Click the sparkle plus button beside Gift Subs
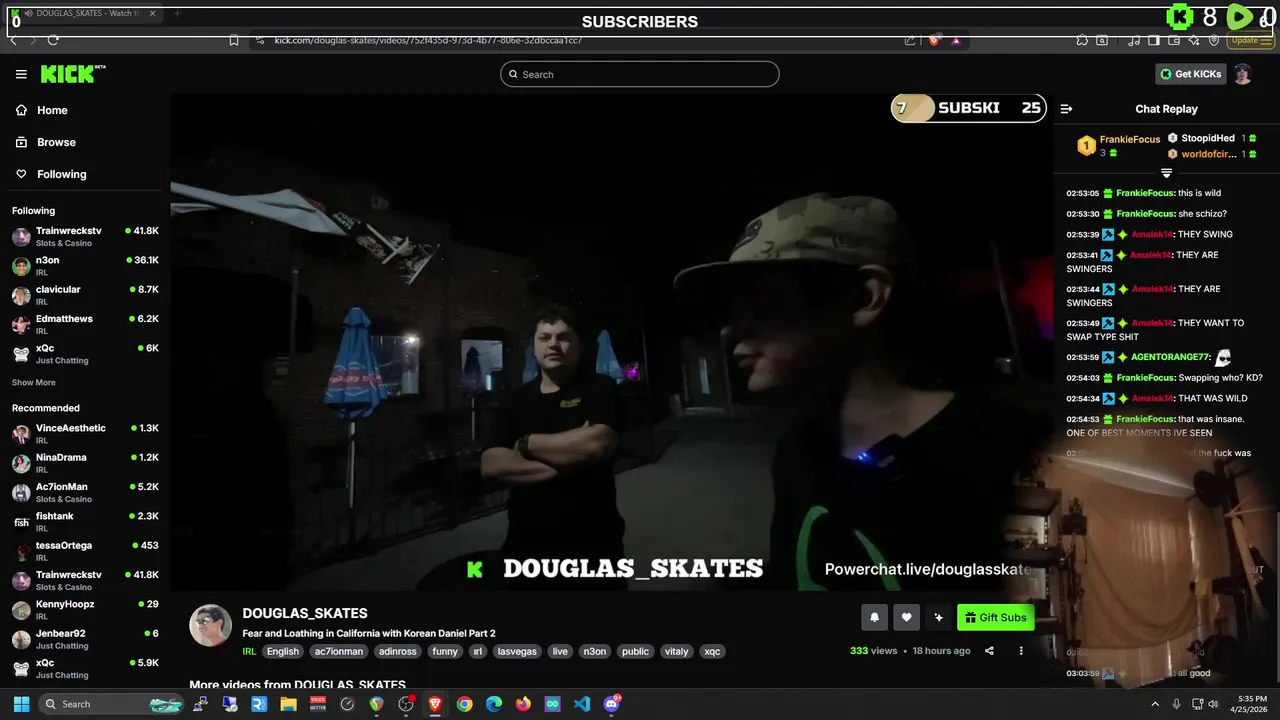1280x720 pixels. 938,618
